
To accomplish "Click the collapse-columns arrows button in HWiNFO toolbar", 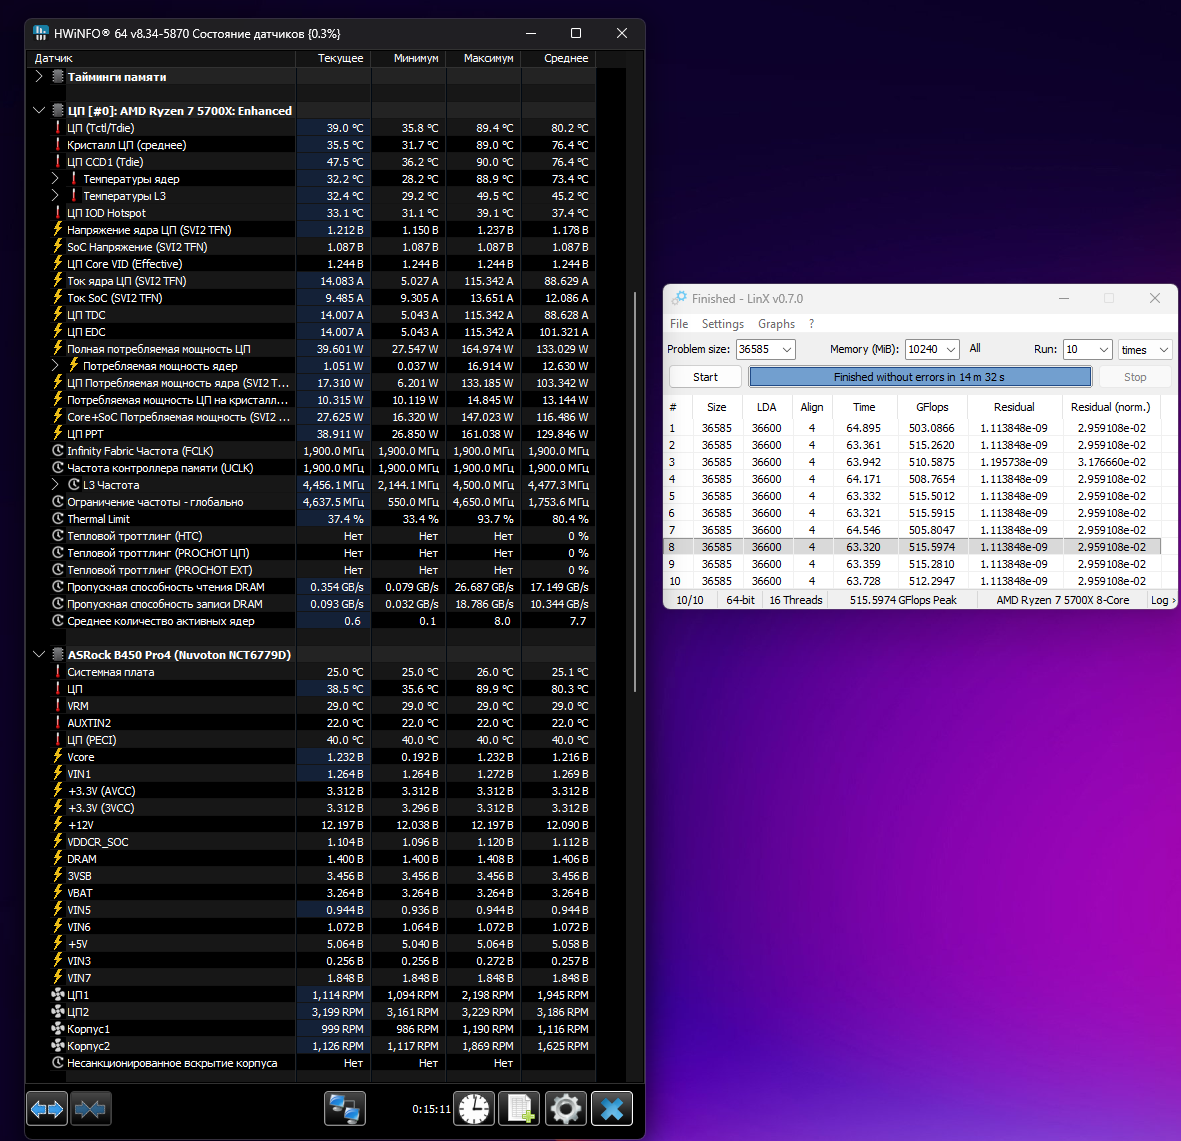I will (x=90, y=1109).
